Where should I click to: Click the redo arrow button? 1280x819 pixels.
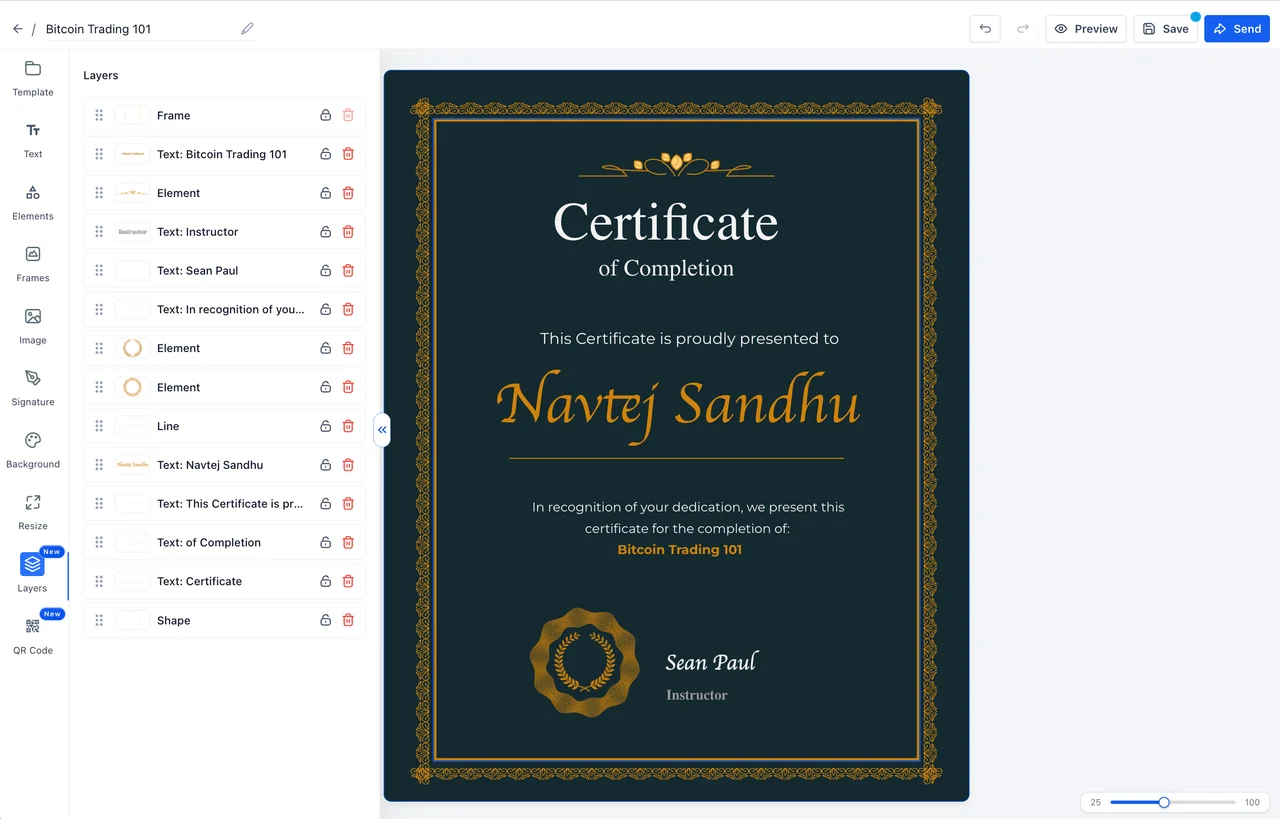tap(1023, 29)
